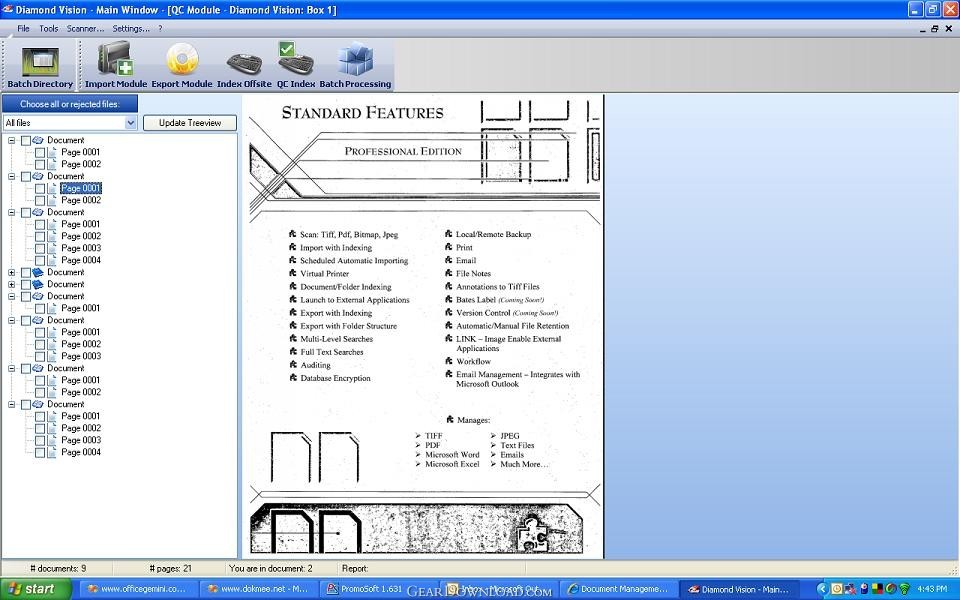Switch to www.dokmee.net taskbar window
Viewport: 960px width, 600px height.
coord(259,589)
